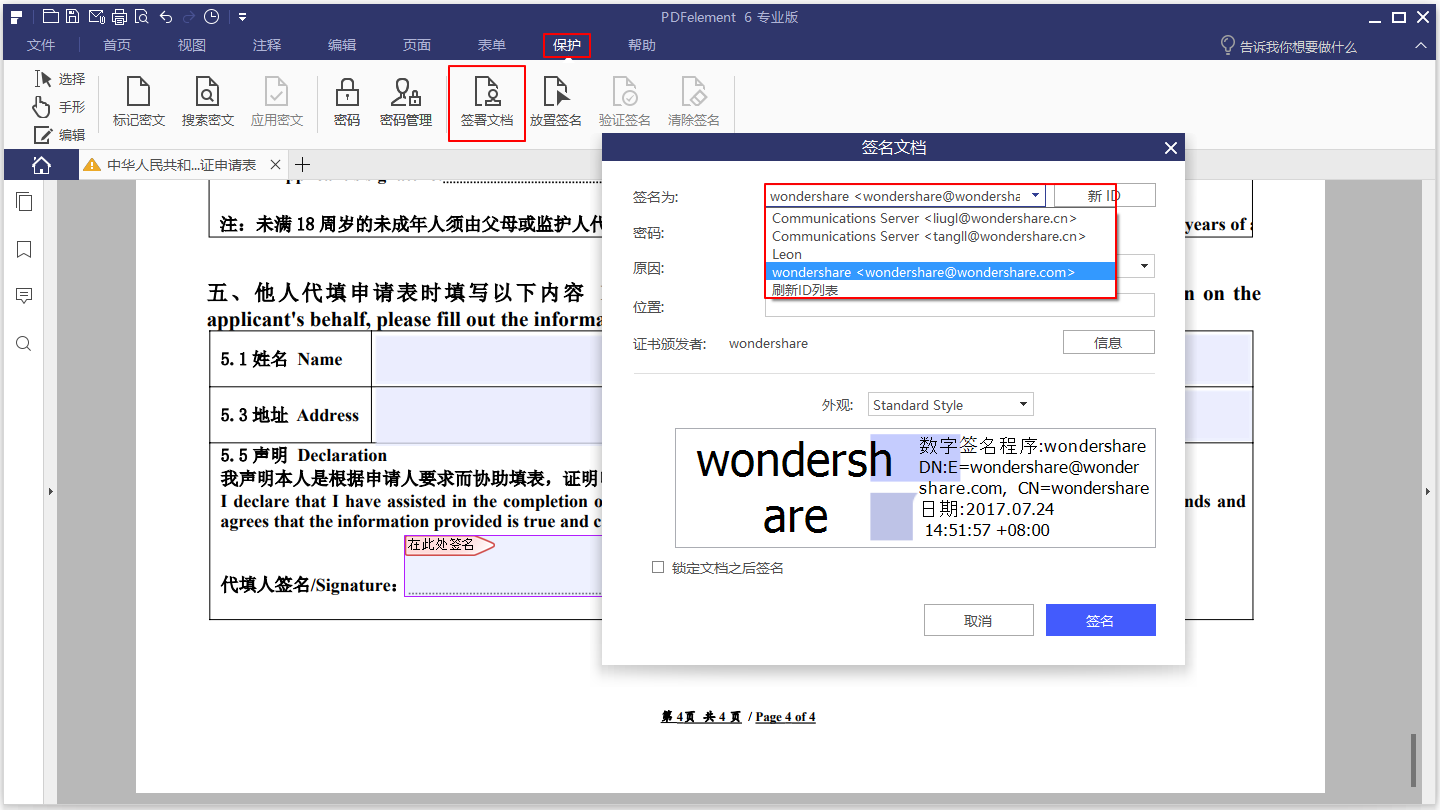Go to the home start page icon
Image resolution: width=1440 pixels, height=810 pixels.
click(41, 165)
